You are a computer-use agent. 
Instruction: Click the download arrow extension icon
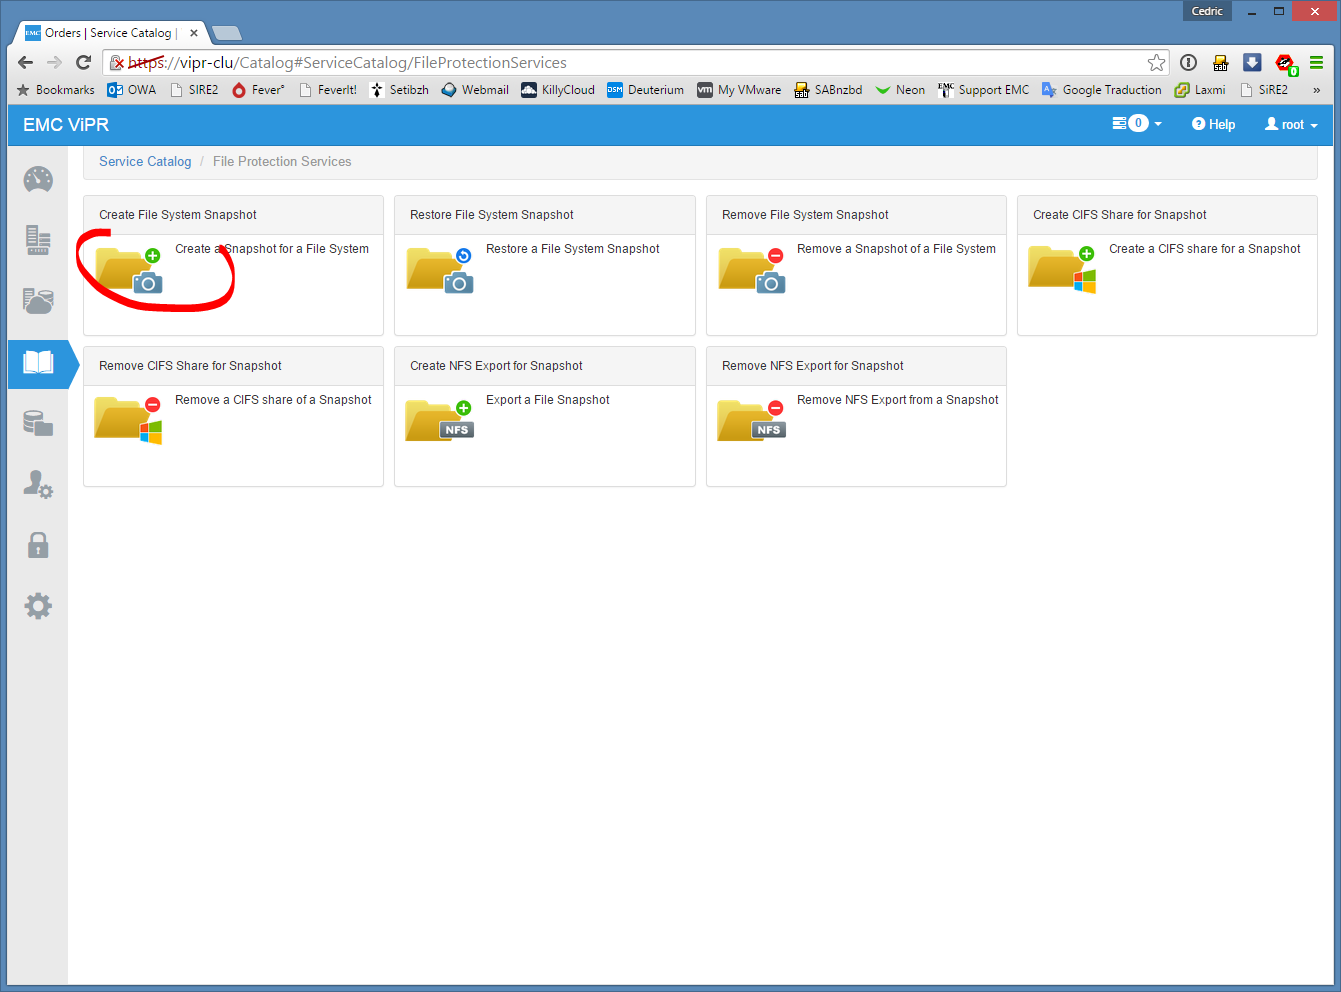(x=1252, y=62)
